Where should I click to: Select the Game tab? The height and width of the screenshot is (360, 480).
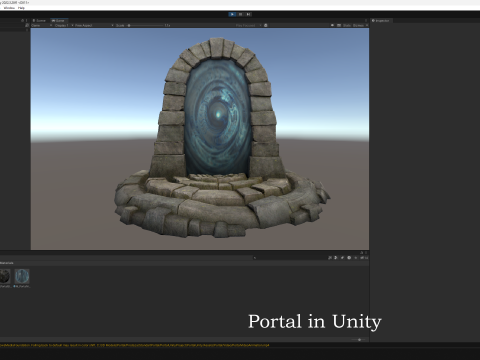[59, 21]
